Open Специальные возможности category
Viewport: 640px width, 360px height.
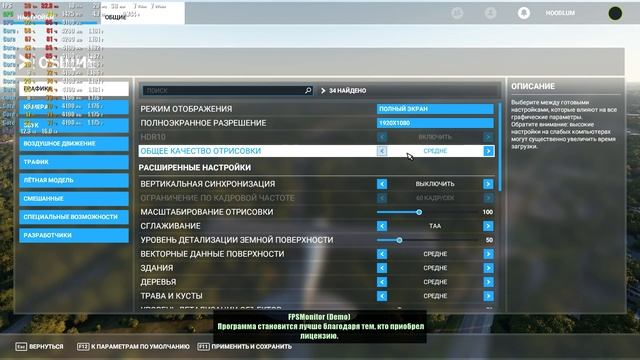(x=74, y=217)
